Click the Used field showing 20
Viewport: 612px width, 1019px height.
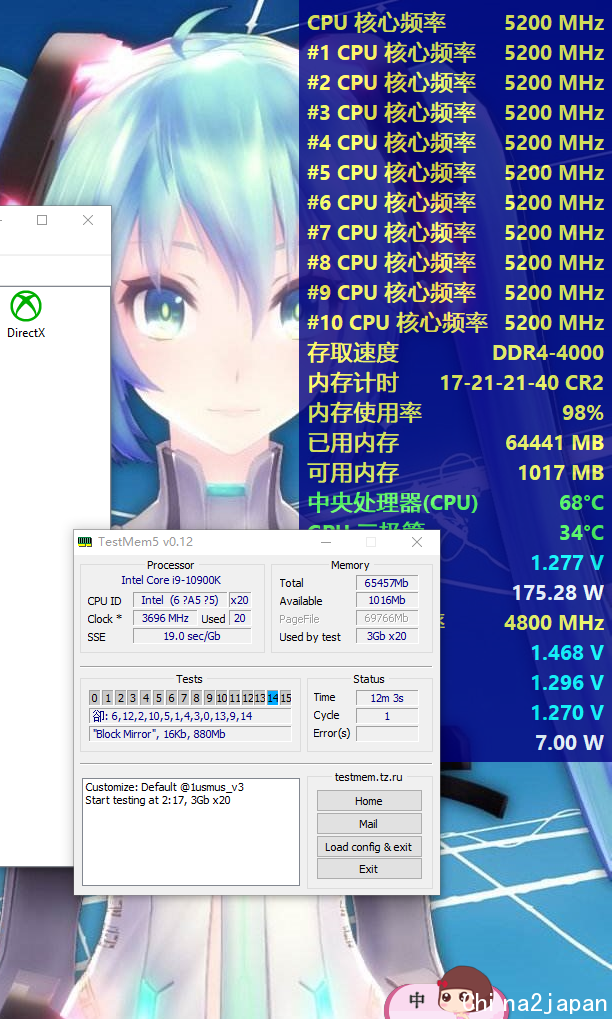click(240, 618)
